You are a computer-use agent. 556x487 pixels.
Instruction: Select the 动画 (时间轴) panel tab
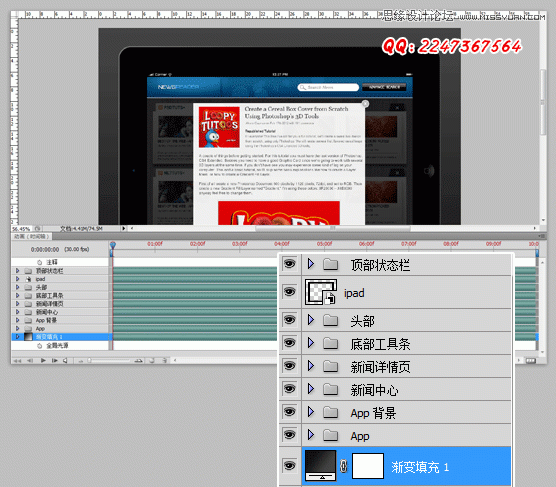click(x=31, y=236)
